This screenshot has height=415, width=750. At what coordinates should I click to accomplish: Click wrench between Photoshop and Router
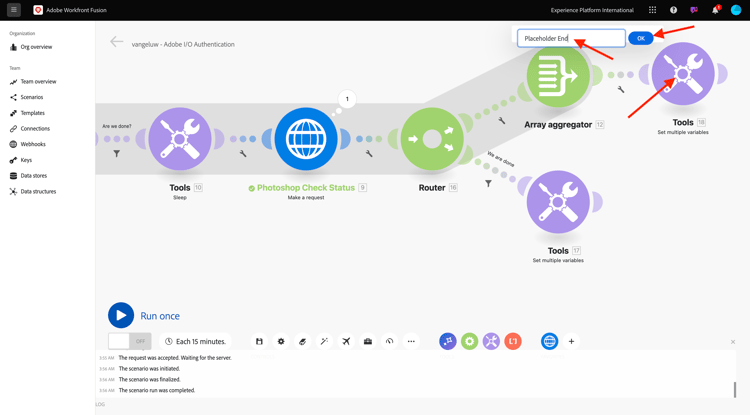(369, 154)
